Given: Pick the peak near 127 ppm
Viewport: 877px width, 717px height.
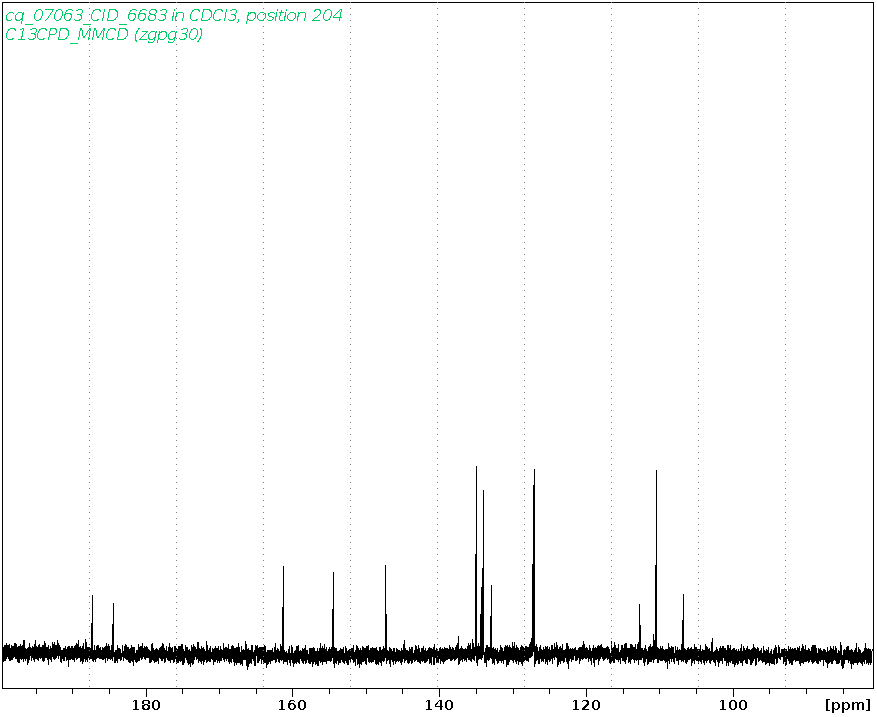Looking at the screenshot, I should point(534,559).
